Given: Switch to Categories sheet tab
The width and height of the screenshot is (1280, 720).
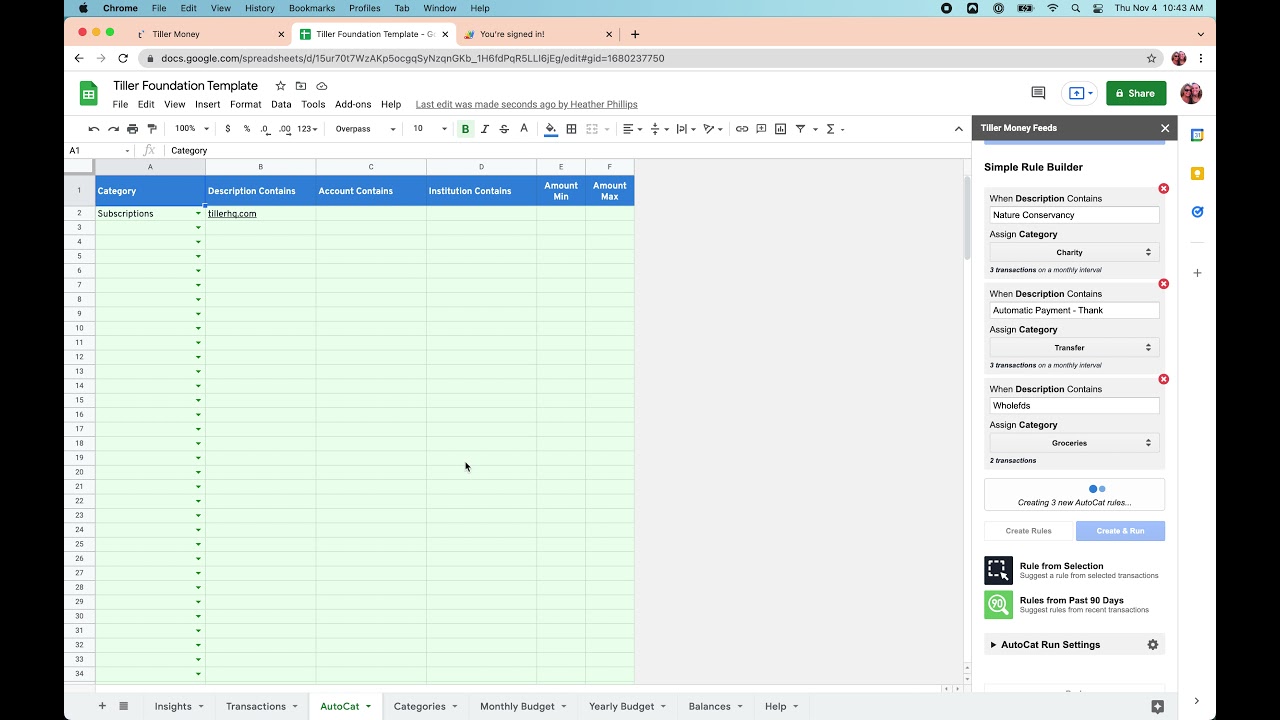Looking at the screenshot, I should (420, 706).
